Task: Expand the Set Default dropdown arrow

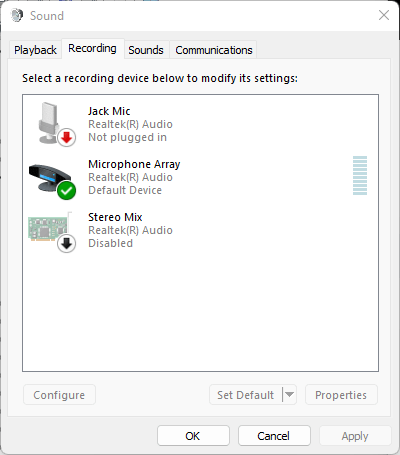Action: click(289, 395)
